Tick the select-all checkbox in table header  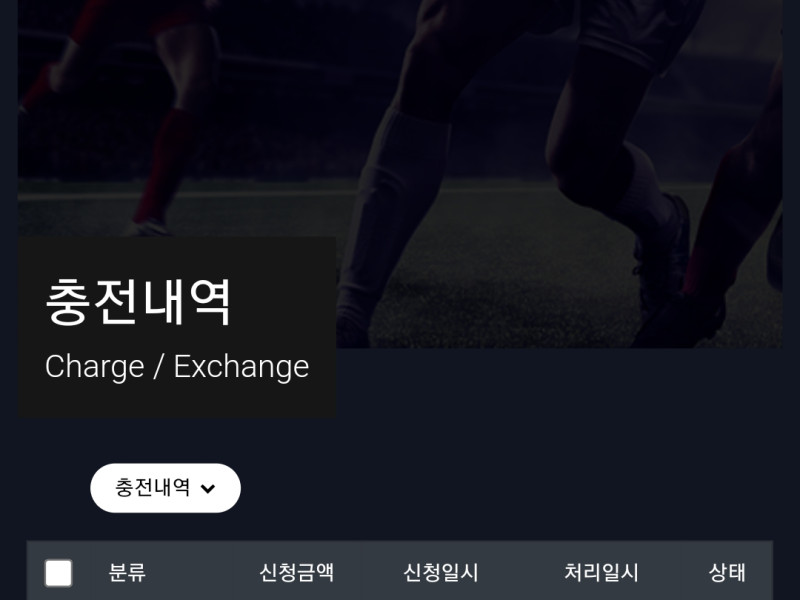pyautogui.click(x=58, y=573)
